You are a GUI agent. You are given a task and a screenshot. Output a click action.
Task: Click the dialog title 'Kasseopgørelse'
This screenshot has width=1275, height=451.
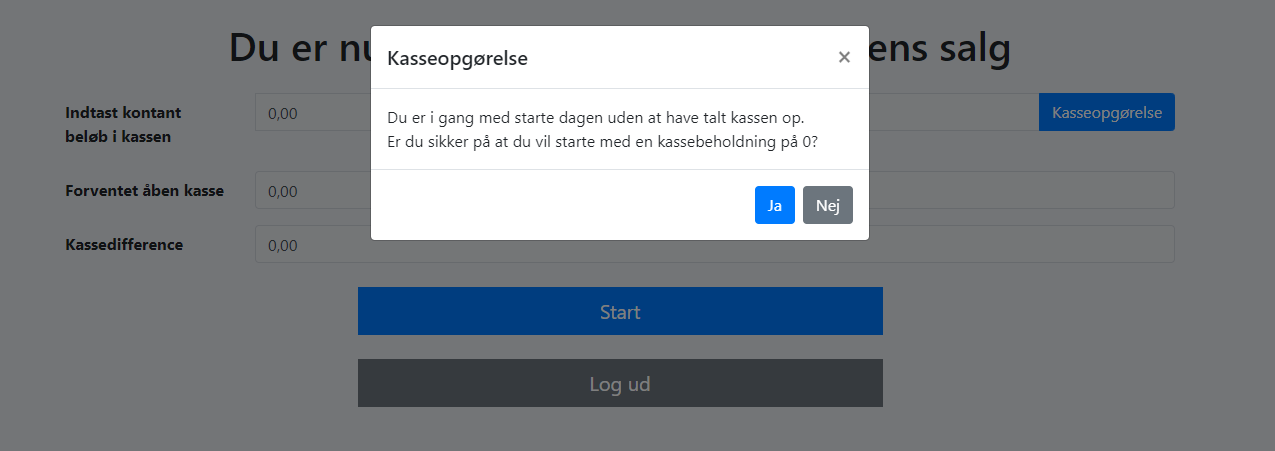(457, 59)
